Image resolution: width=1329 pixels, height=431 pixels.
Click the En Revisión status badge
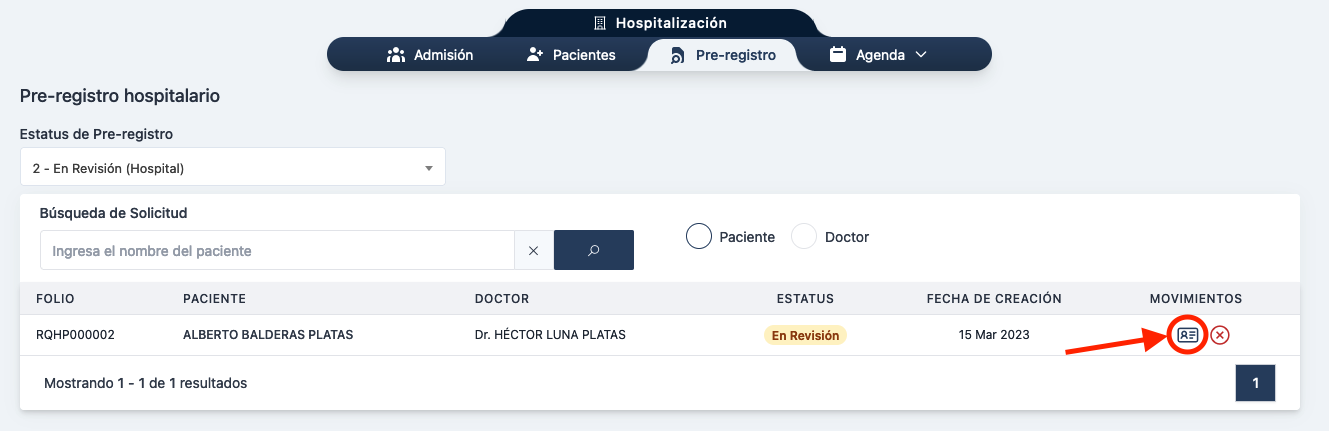(805, 335)
